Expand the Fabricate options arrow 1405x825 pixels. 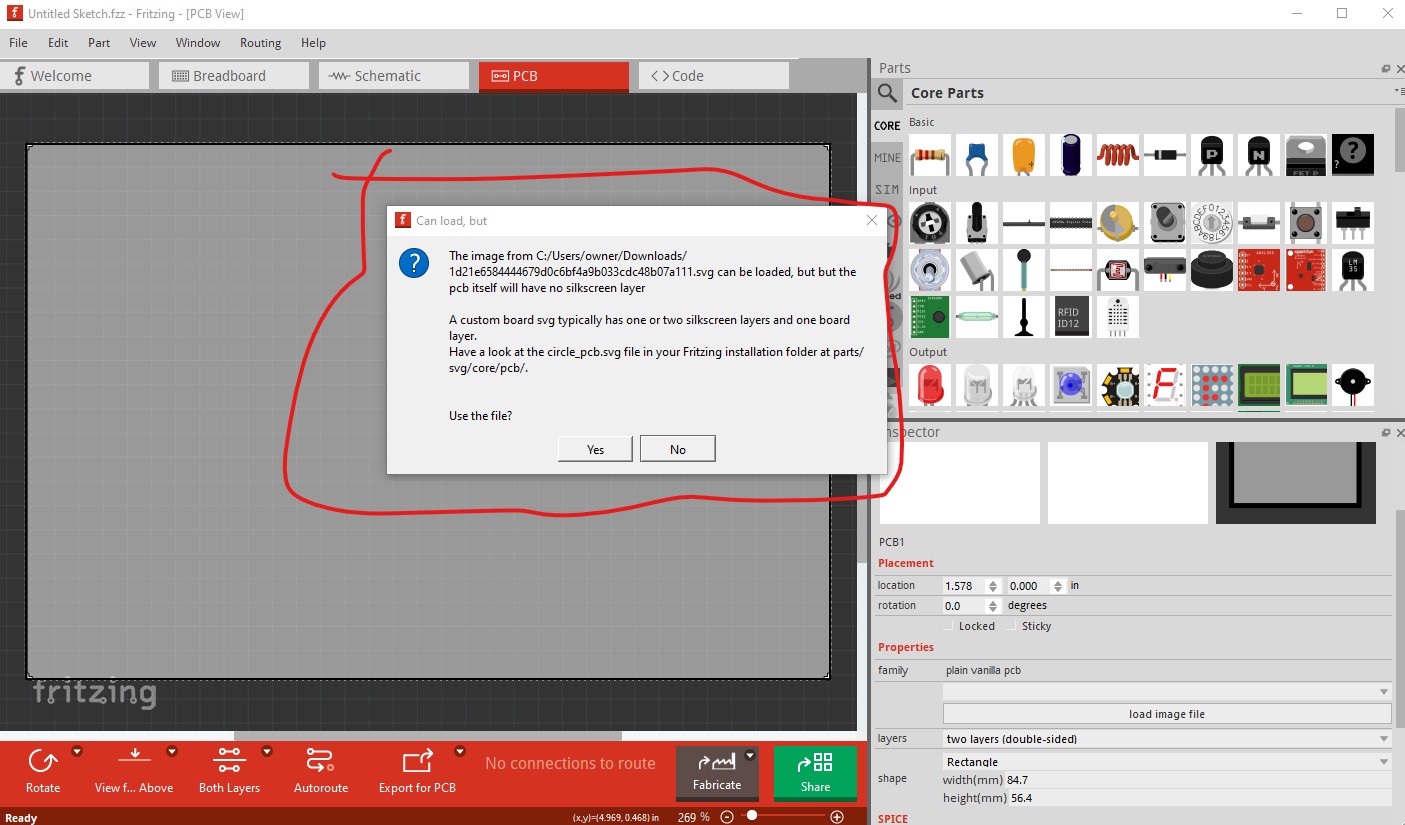tap(750, 756)
